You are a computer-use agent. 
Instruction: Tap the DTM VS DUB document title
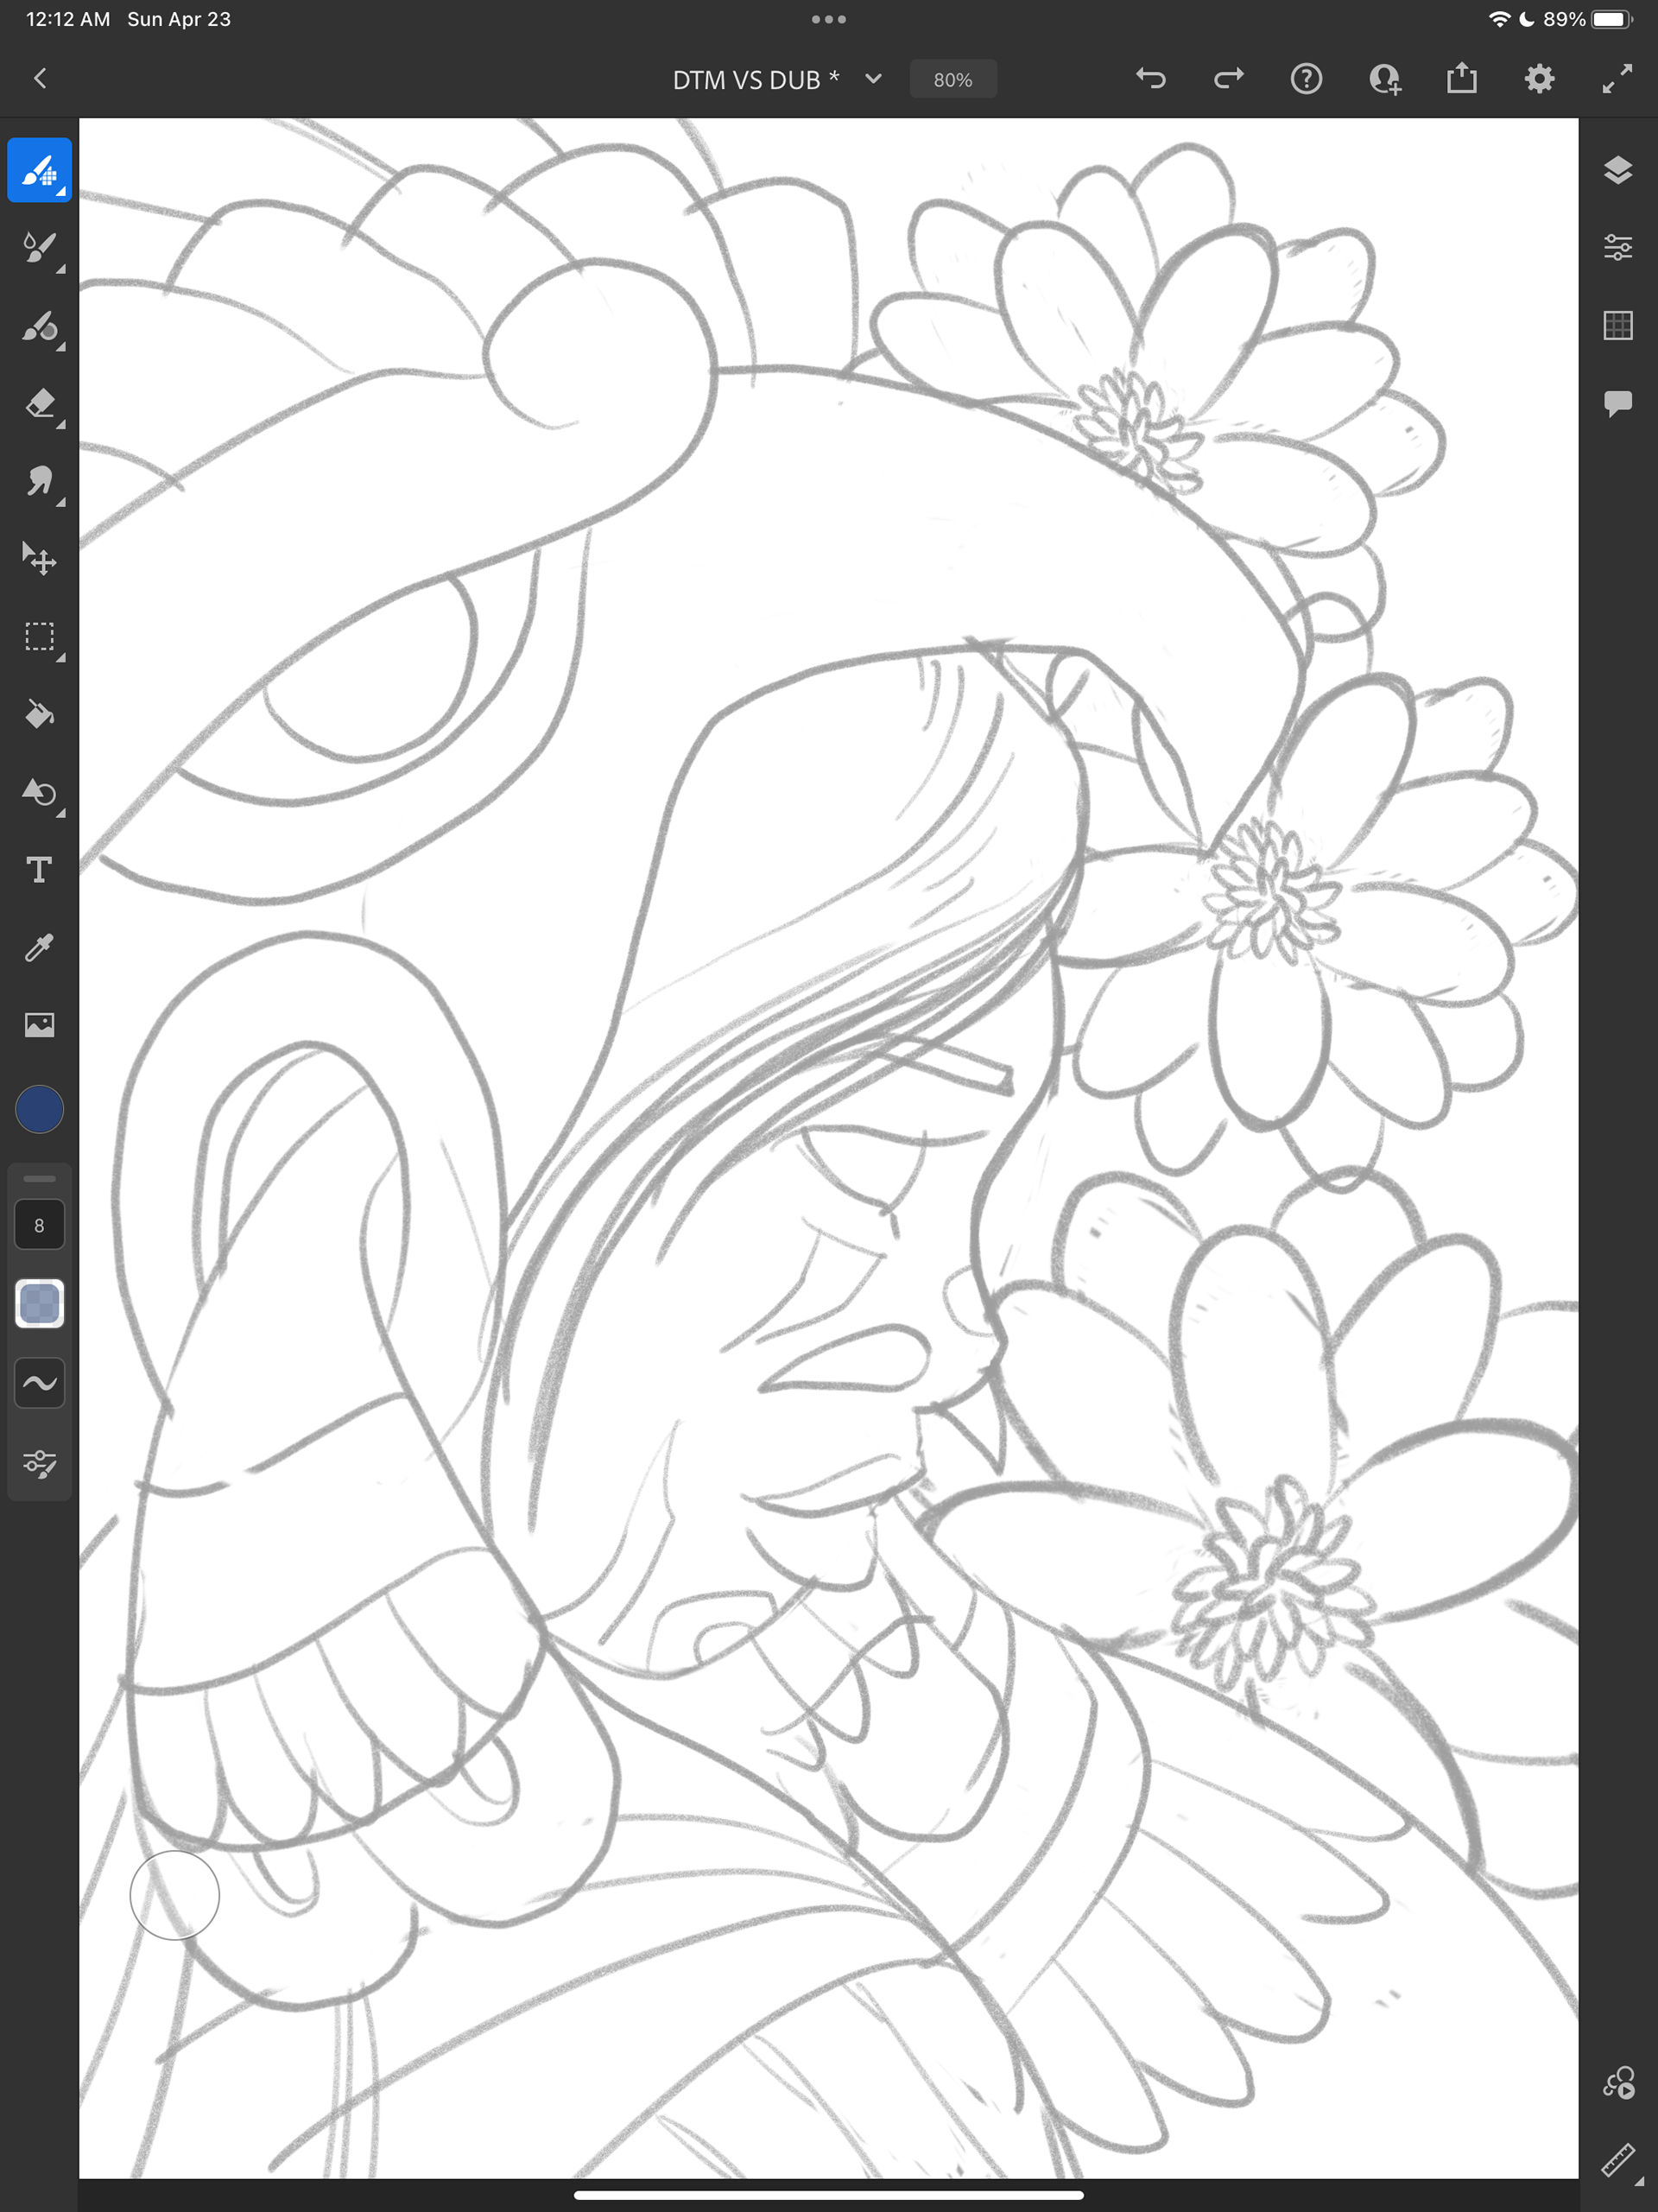coord(755,80)
